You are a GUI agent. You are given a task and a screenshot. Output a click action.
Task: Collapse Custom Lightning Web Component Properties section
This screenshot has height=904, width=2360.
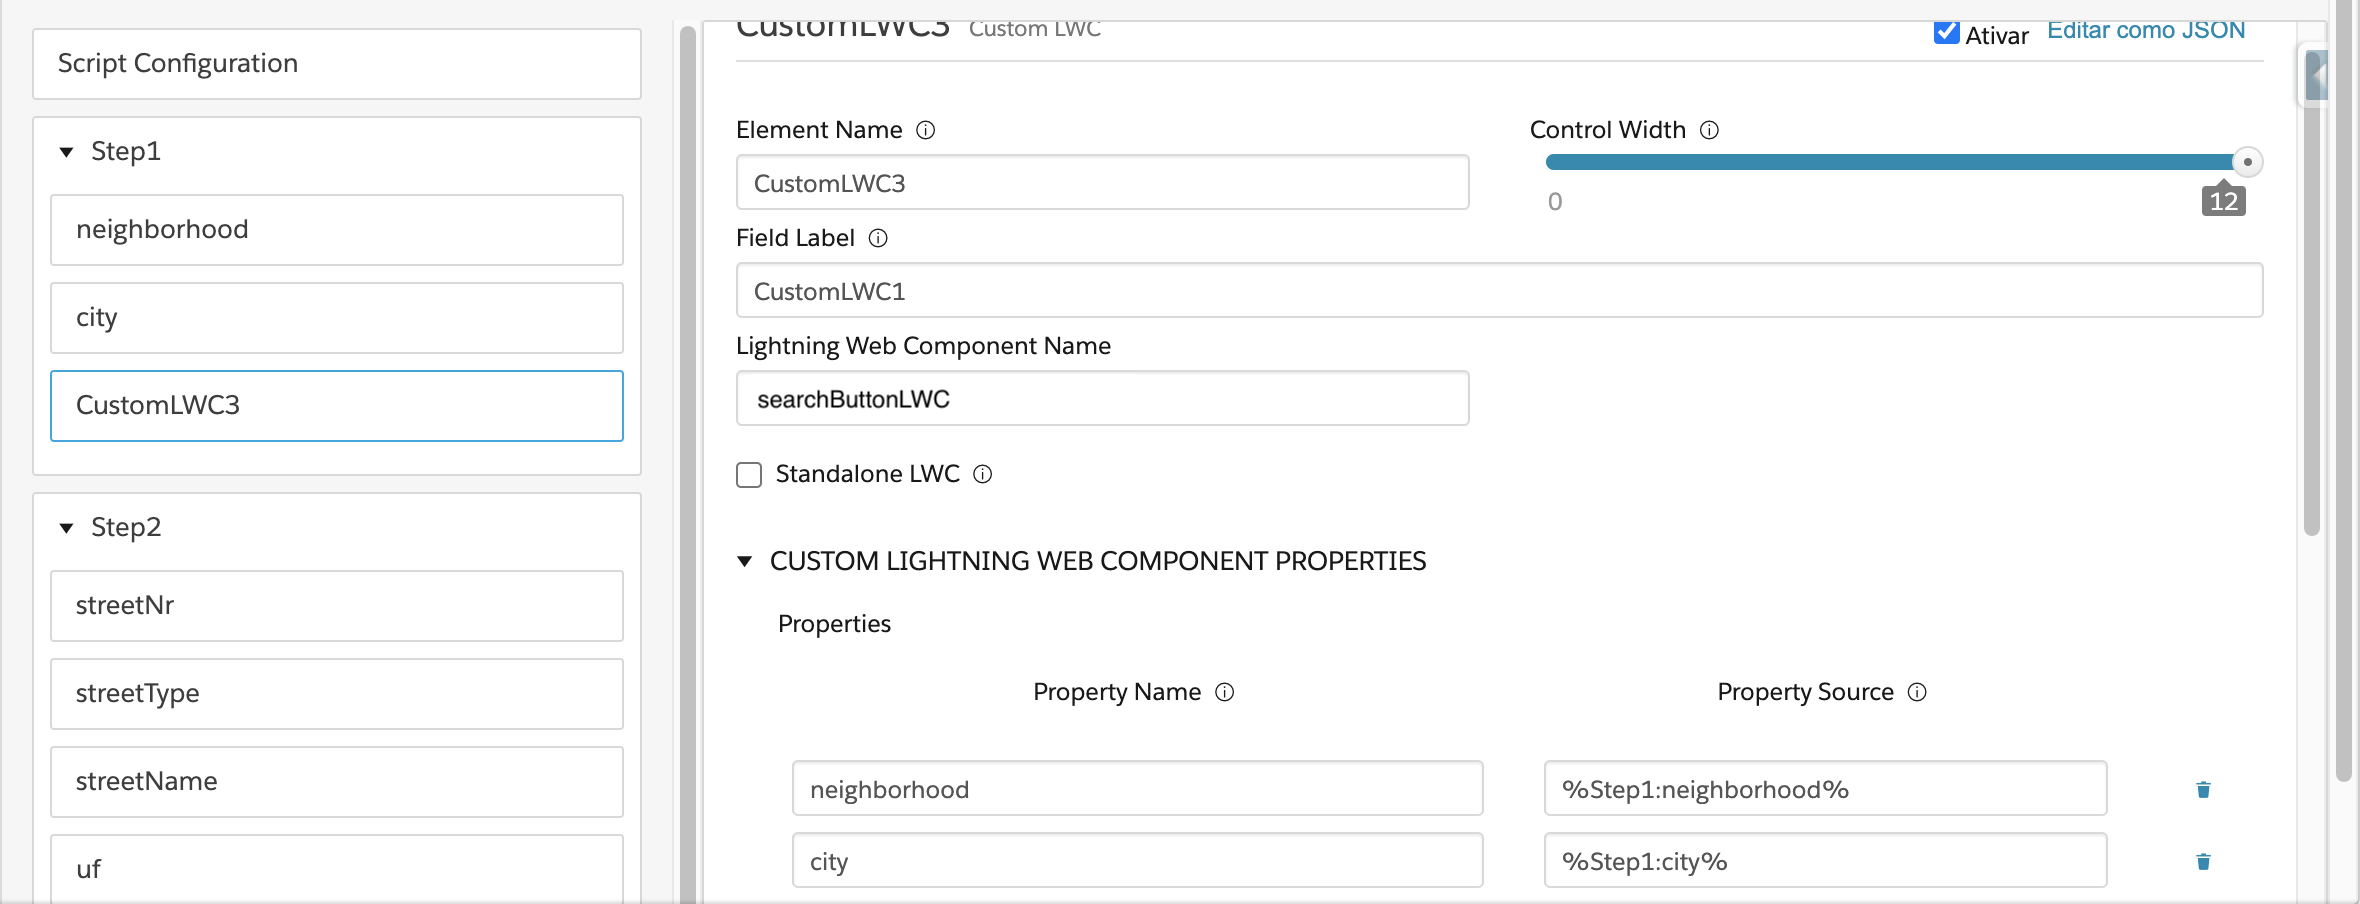745,561
